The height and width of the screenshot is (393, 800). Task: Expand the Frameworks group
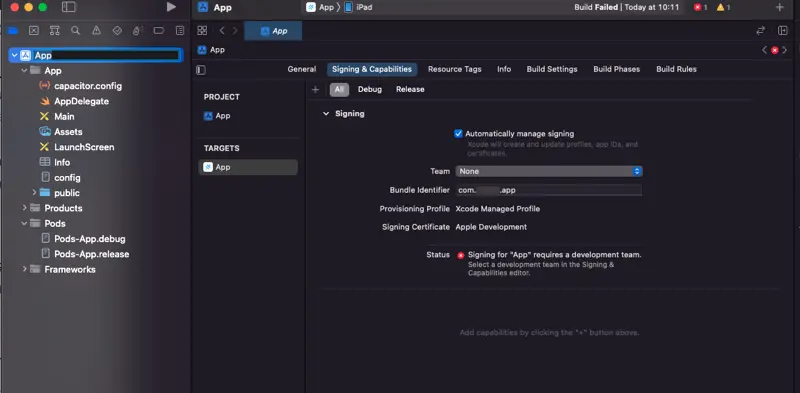24,269
